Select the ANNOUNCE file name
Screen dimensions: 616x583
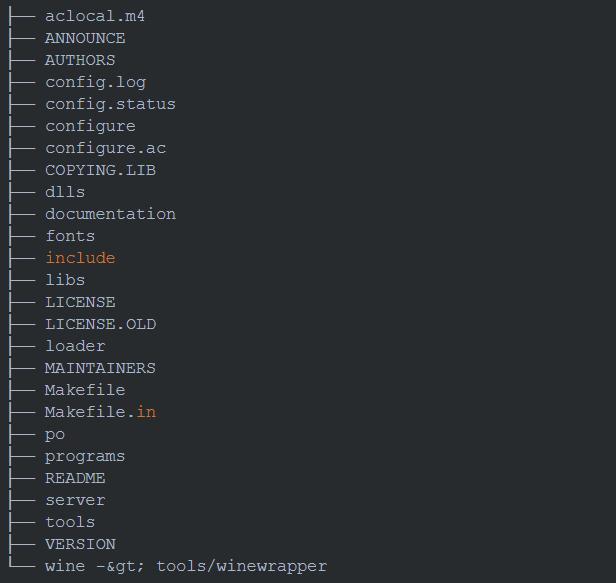(x=85, y=38)
